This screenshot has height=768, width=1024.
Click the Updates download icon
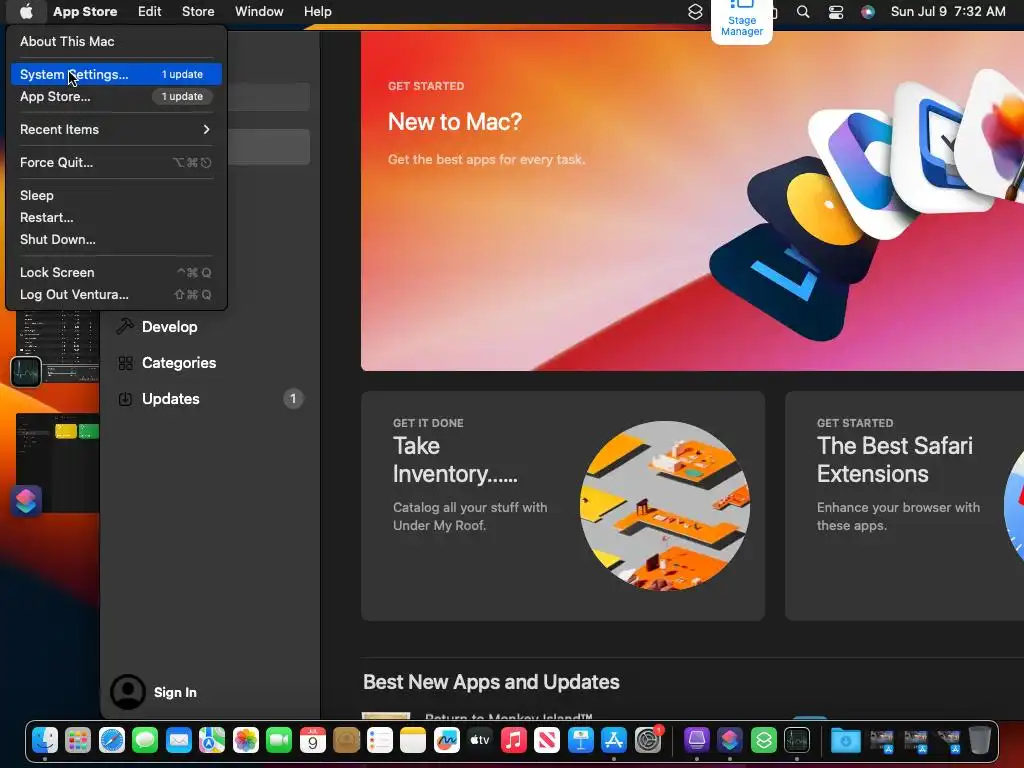[x=125, y=399]
